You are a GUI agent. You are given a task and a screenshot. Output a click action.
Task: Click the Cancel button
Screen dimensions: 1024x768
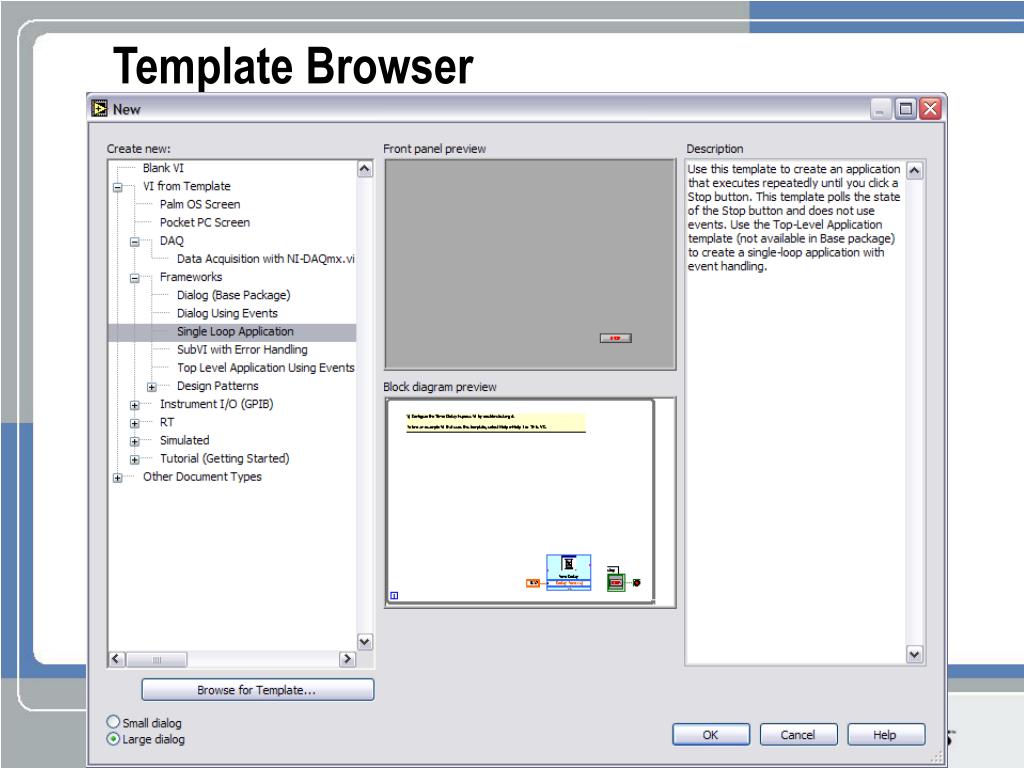(x=798, y=735)
